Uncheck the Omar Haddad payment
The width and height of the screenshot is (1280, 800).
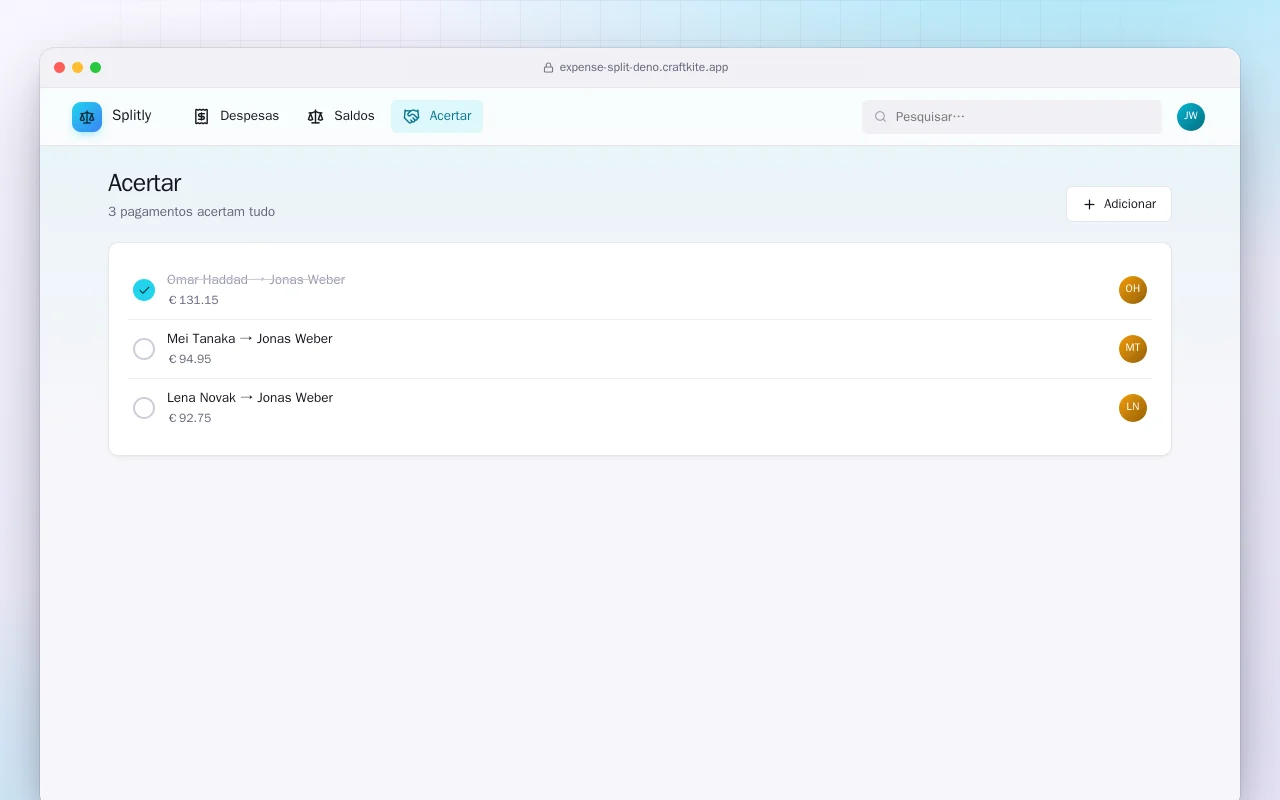tap(144, 290)
